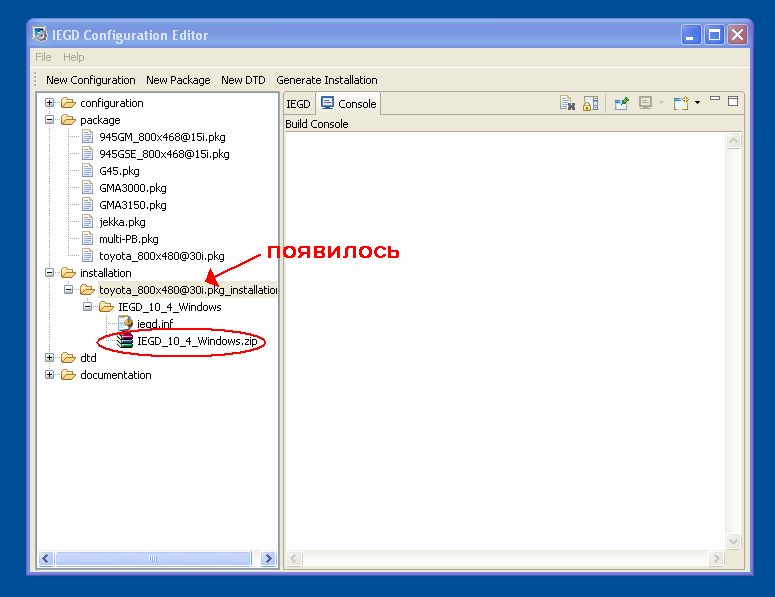Click the Open Console icon
775x597 pixels.
(680, 103)
